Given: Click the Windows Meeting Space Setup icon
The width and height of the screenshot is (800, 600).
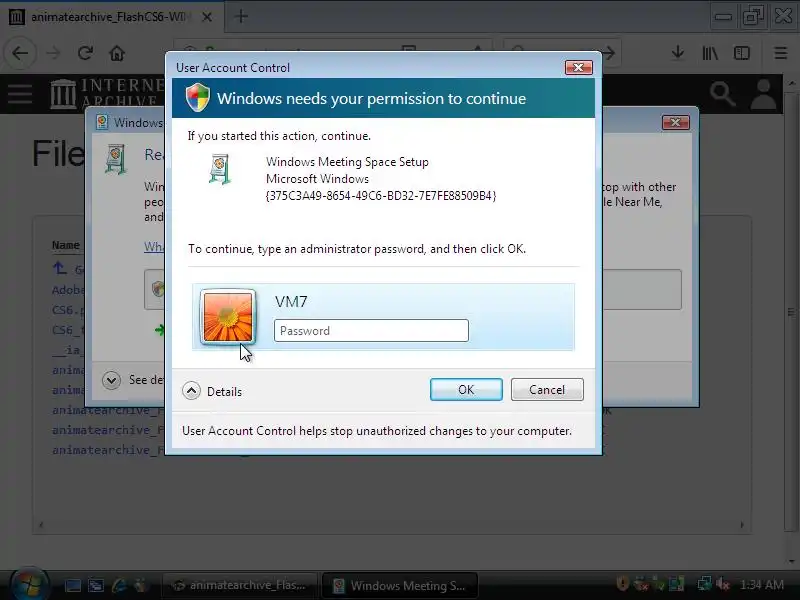Looking at the screenshot, I should 220,169.
